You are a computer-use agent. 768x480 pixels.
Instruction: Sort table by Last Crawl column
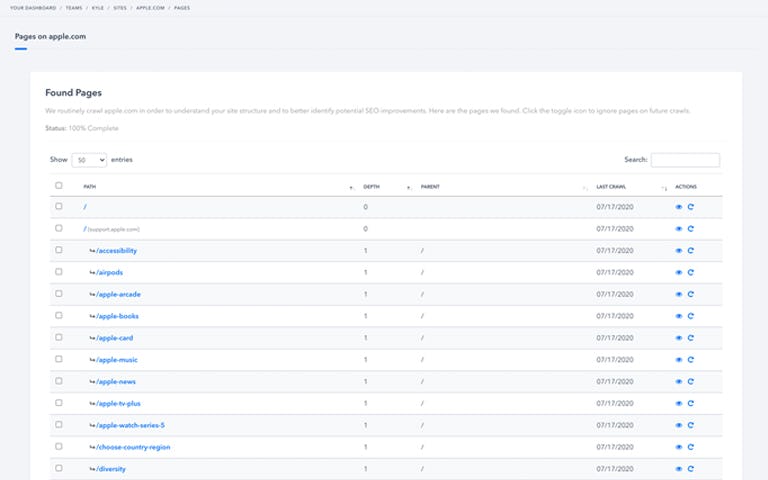point(611,187)
